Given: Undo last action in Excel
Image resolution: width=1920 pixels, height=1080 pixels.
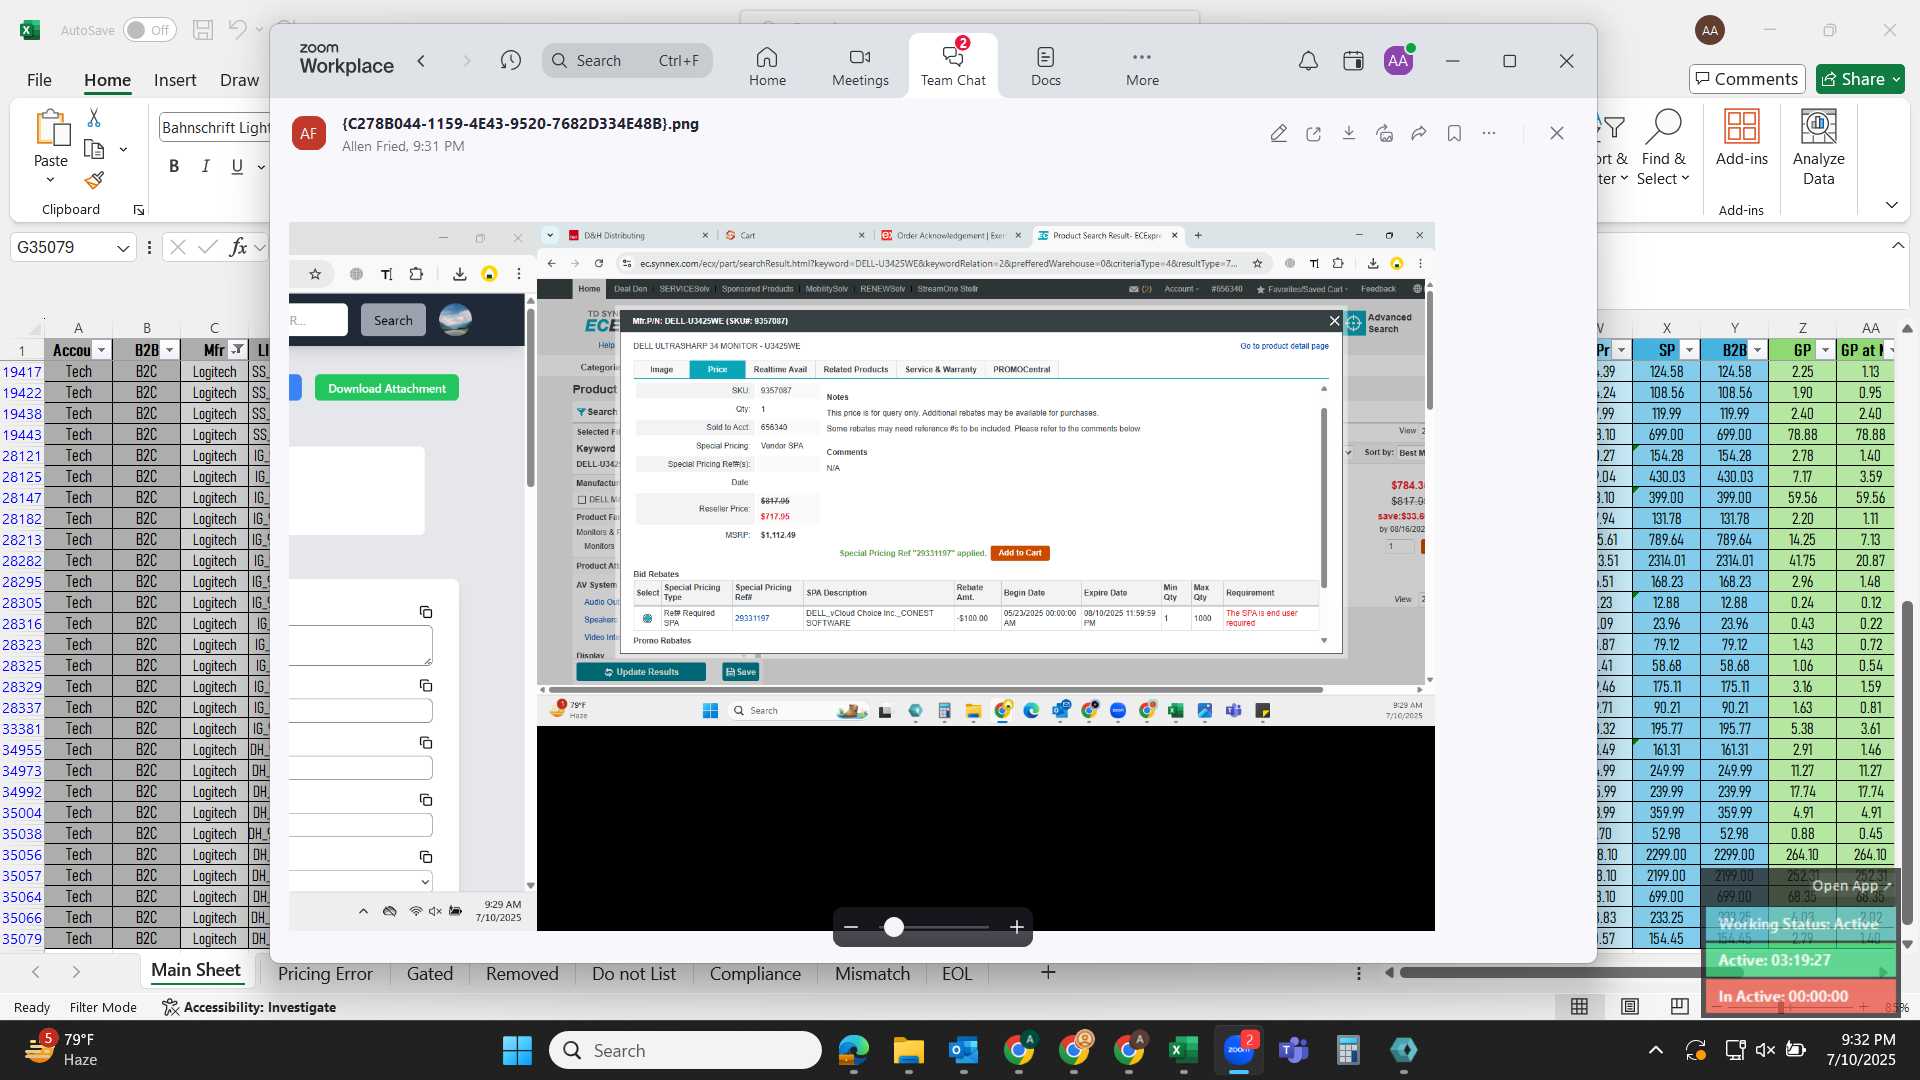Looking at the screenshot, I should click(237, 30).
